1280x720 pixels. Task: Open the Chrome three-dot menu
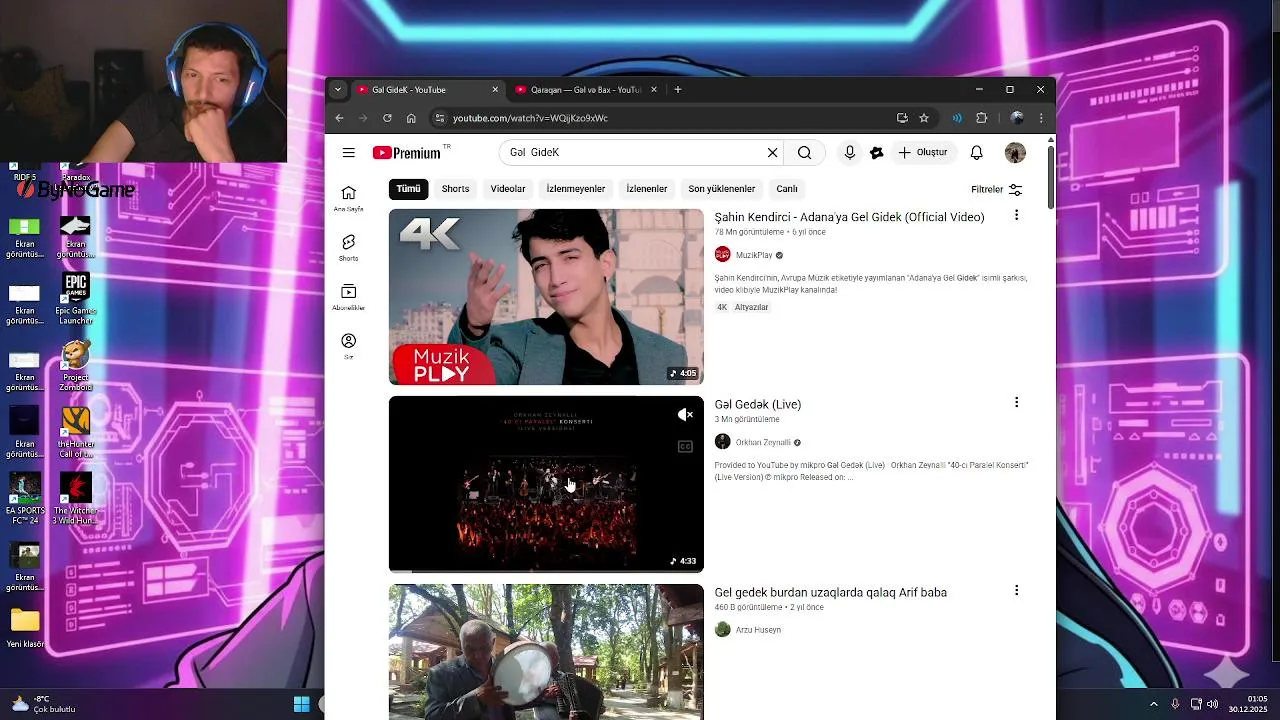tap(1041, 118)
